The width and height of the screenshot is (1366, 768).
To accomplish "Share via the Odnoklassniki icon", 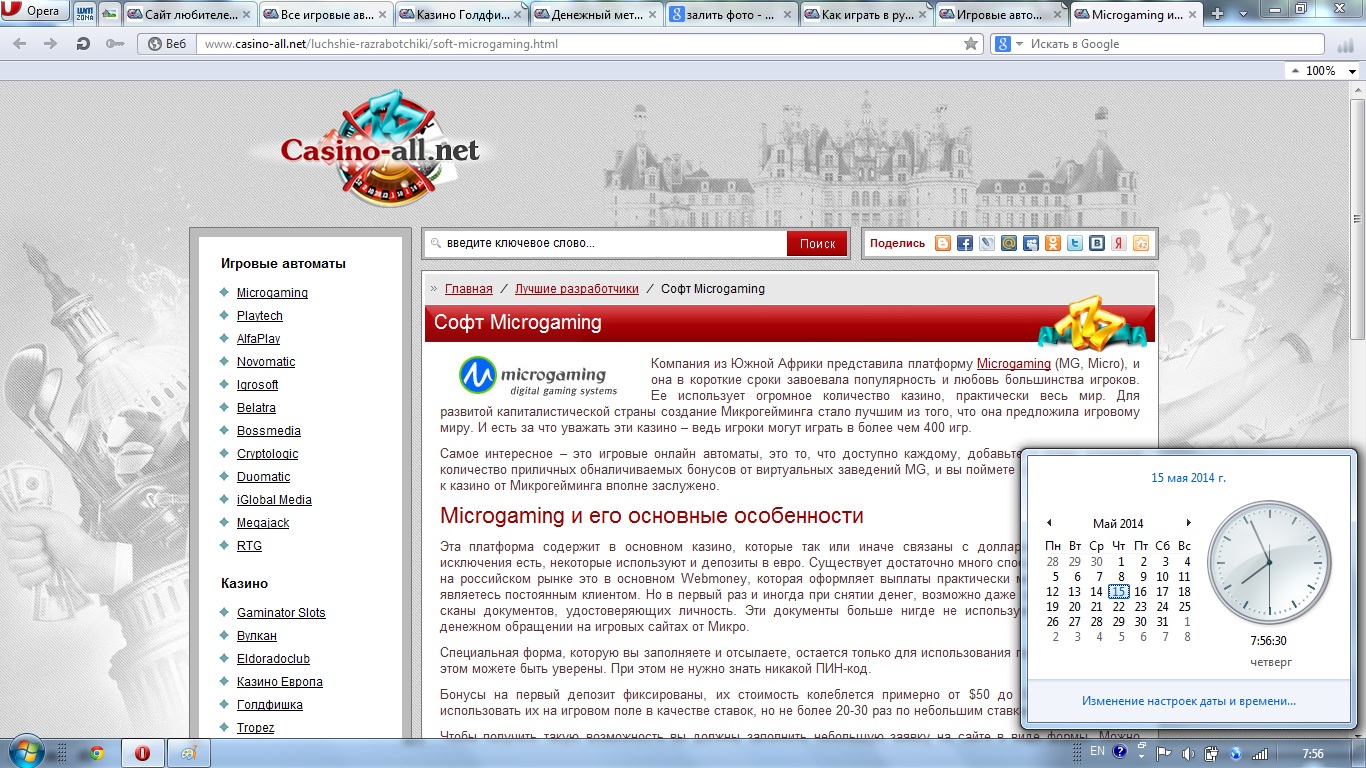I will point(1053,243).
